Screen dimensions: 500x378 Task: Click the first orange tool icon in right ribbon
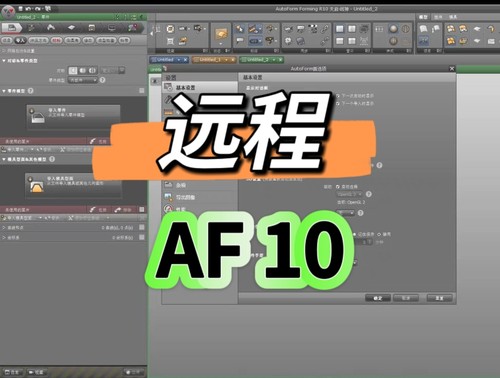point(451,29)
